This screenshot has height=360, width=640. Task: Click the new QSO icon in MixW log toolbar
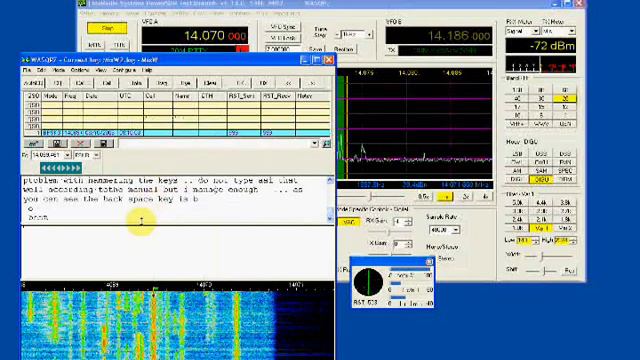(33, 143)
